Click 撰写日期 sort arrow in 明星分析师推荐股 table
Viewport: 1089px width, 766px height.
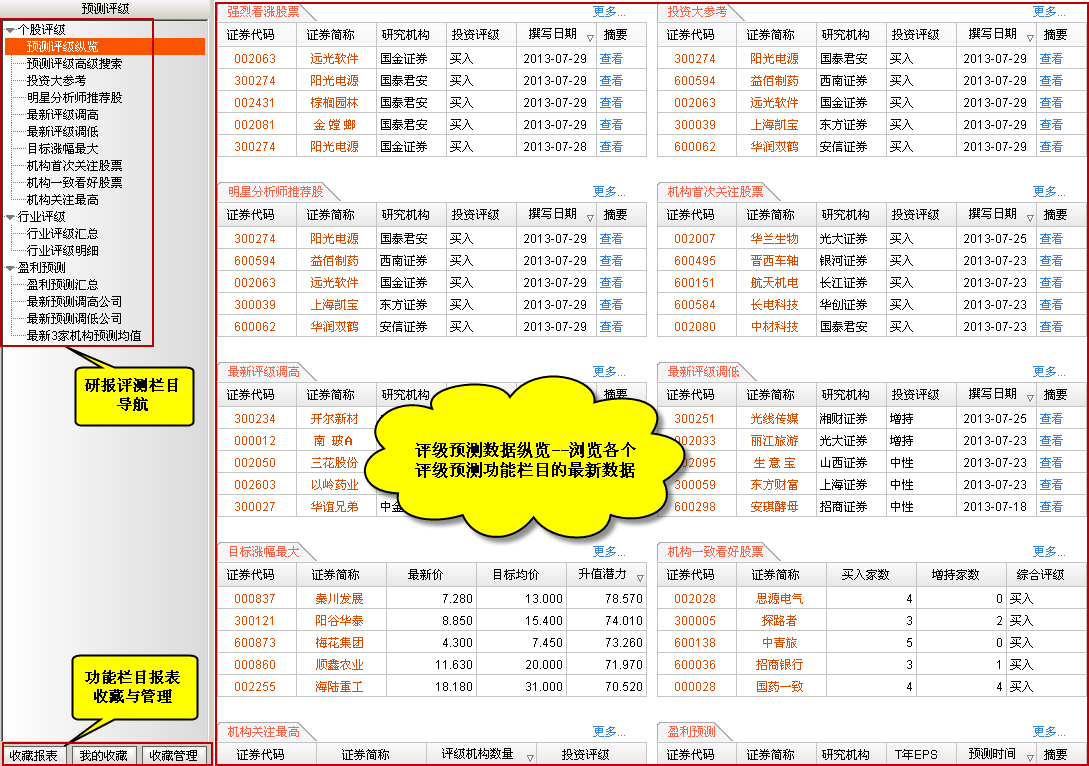click(x=589, y=217)
